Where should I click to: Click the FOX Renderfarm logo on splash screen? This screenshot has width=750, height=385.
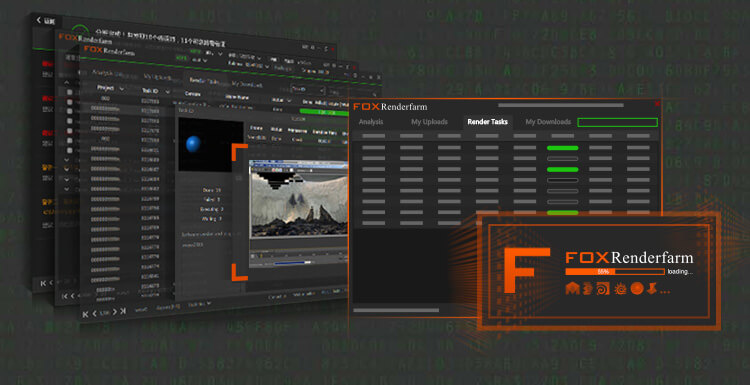(x=629, y=258)
